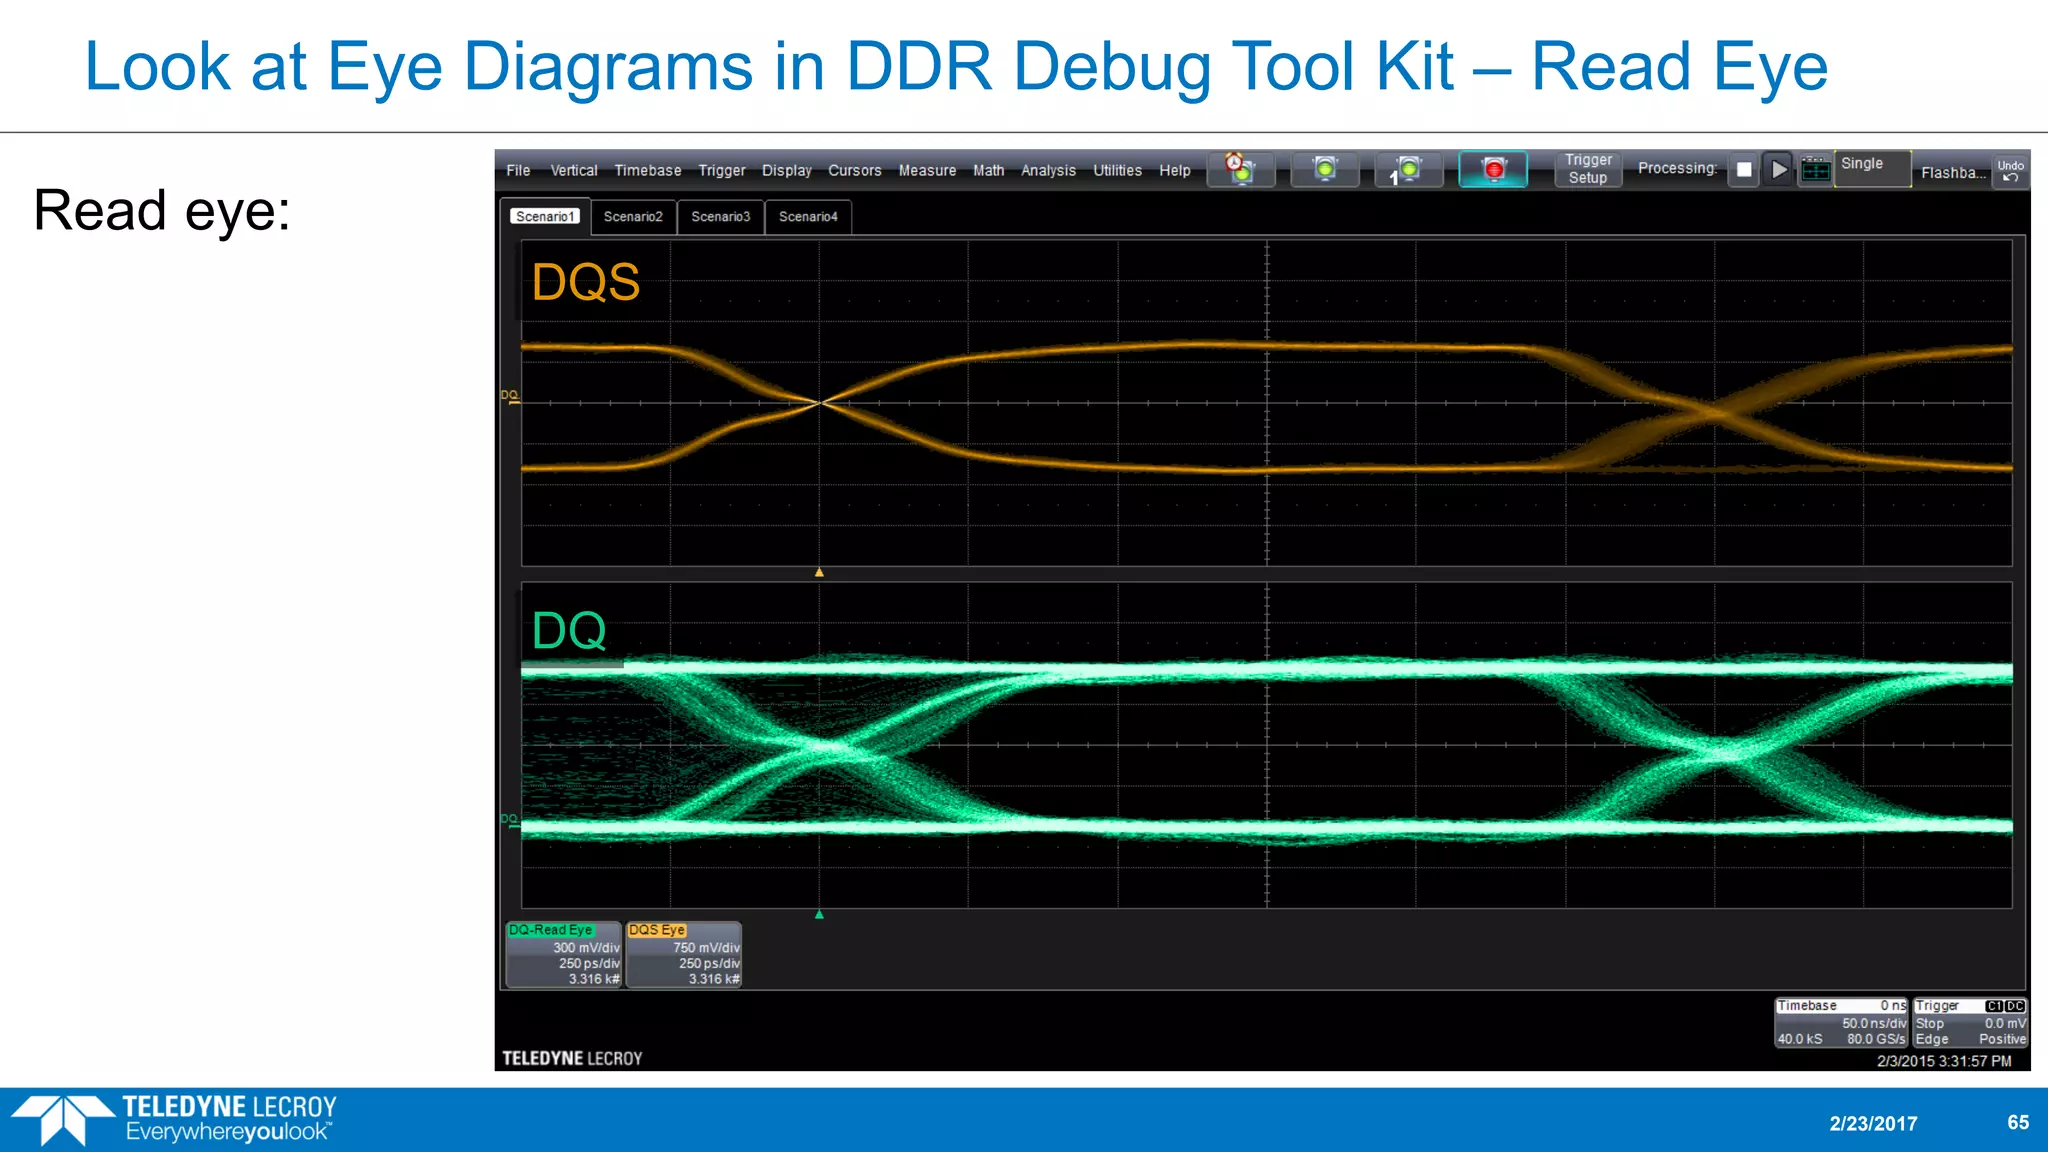This screenshot has width=2048, height=1152.
Task: Click the Undo button
Action: (x=2010, y=170)
